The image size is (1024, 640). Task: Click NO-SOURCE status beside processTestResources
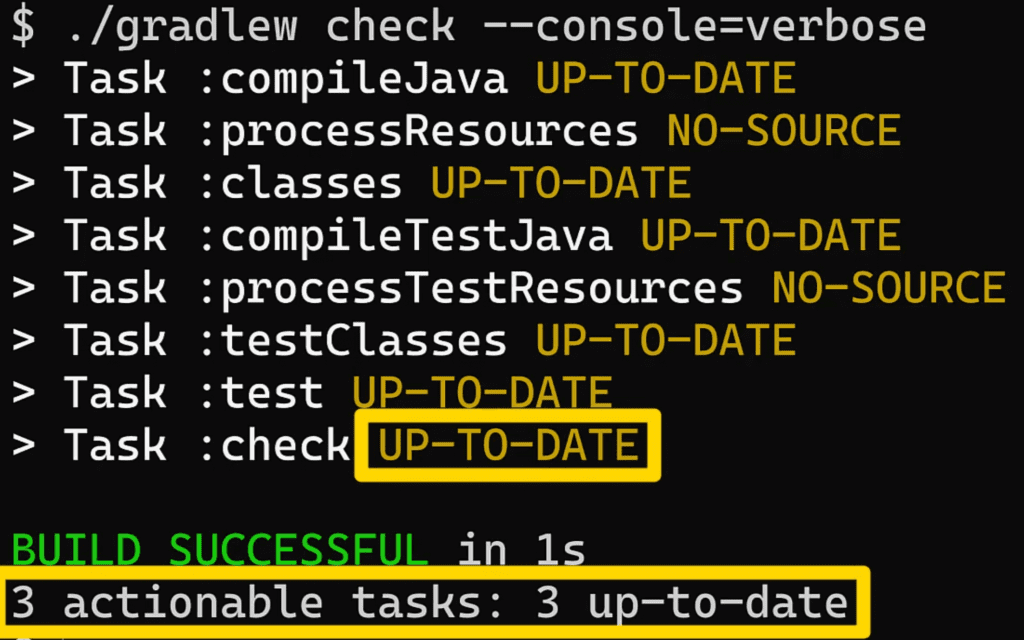click(x=888, y=288)
